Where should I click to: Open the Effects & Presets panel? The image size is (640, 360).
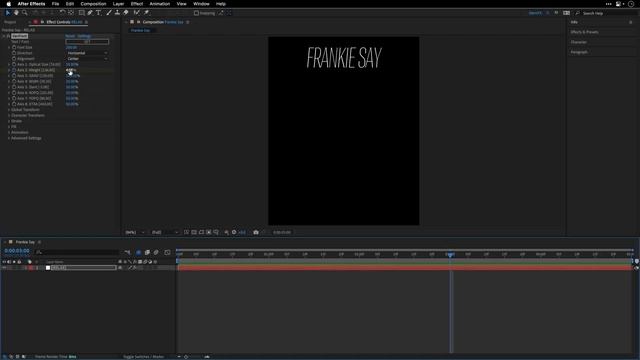point(584,32)
